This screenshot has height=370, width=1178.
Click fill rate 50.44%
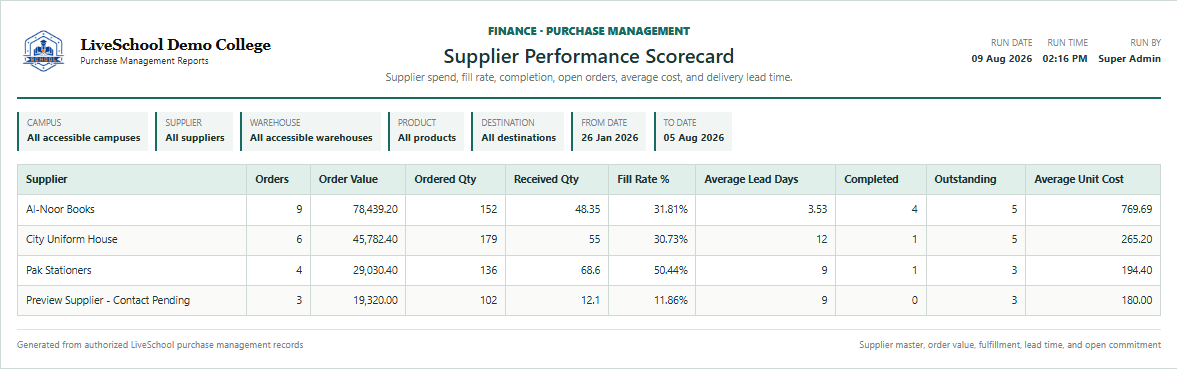670,270
